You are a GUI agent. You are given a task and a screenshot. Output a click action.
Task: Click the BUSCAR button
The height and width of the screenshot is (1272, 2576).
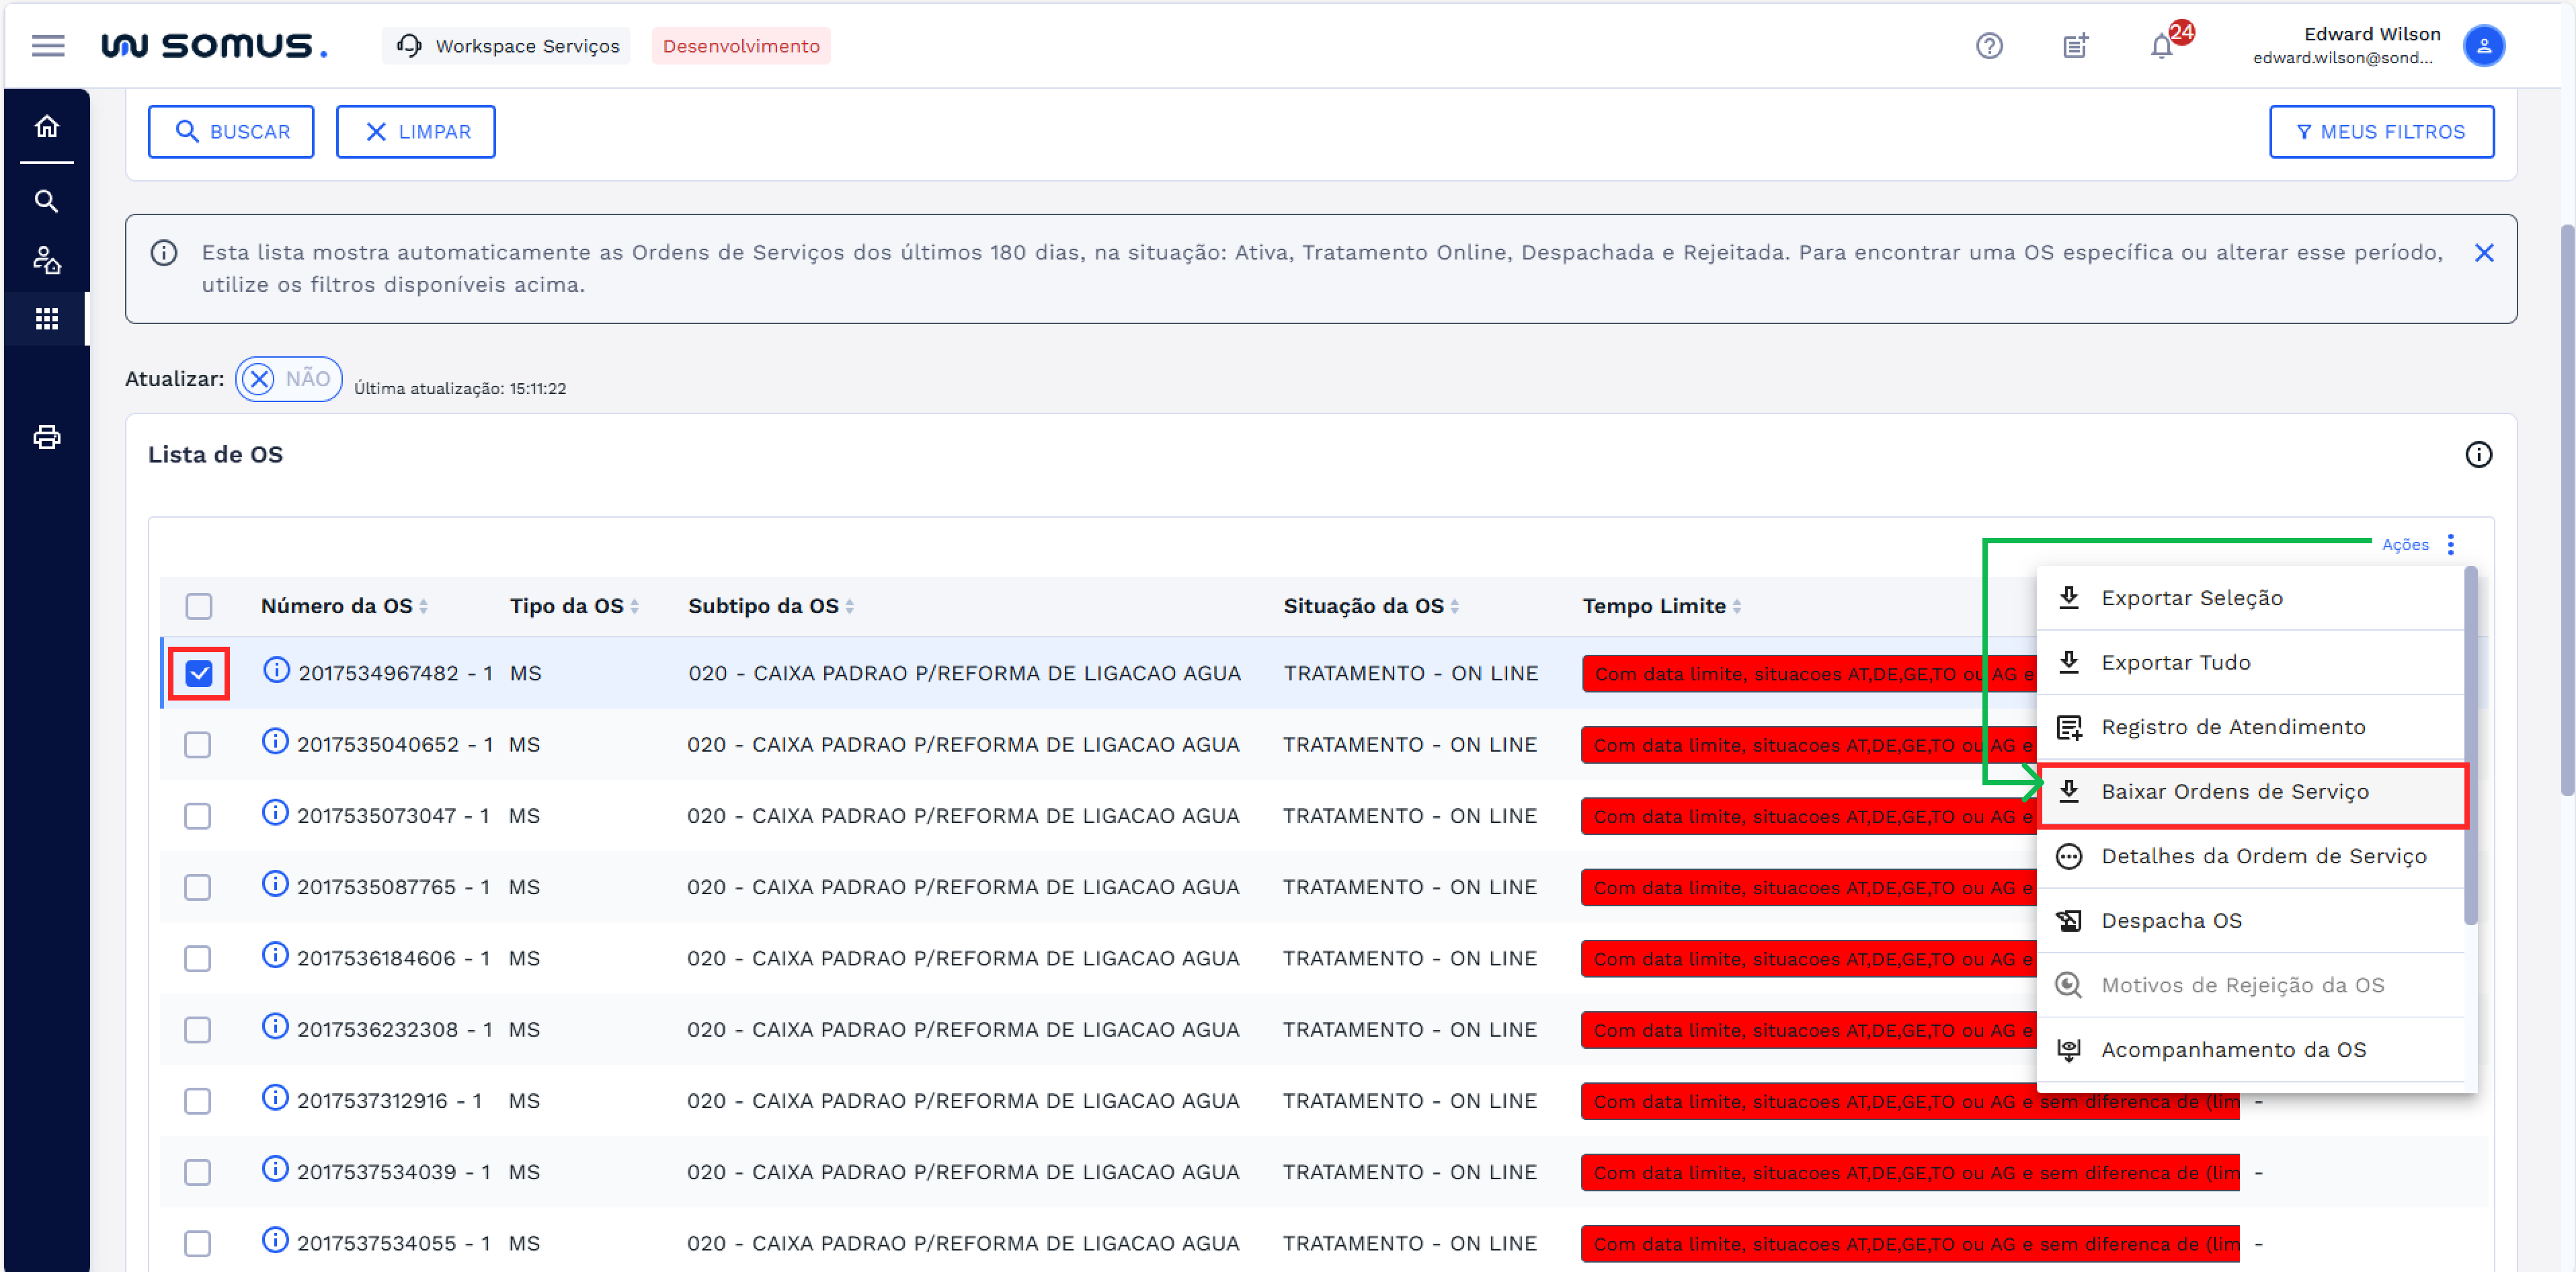[x=231, y=132]
